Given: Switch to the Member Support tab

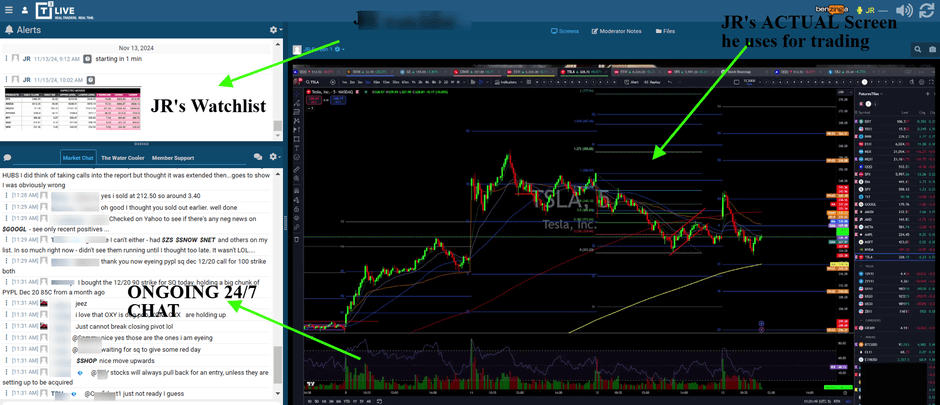Looking at the screenshot, I should (x=173, y=158).
